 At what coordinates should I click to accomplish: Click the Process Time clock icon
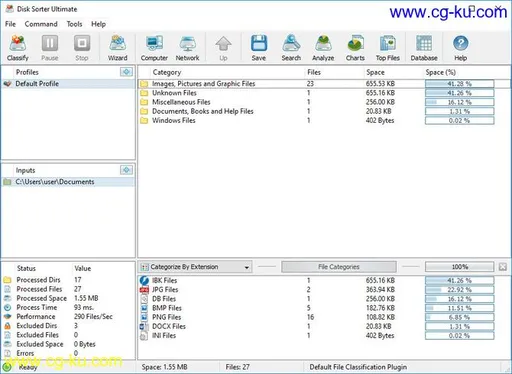[x=7, y=307]
